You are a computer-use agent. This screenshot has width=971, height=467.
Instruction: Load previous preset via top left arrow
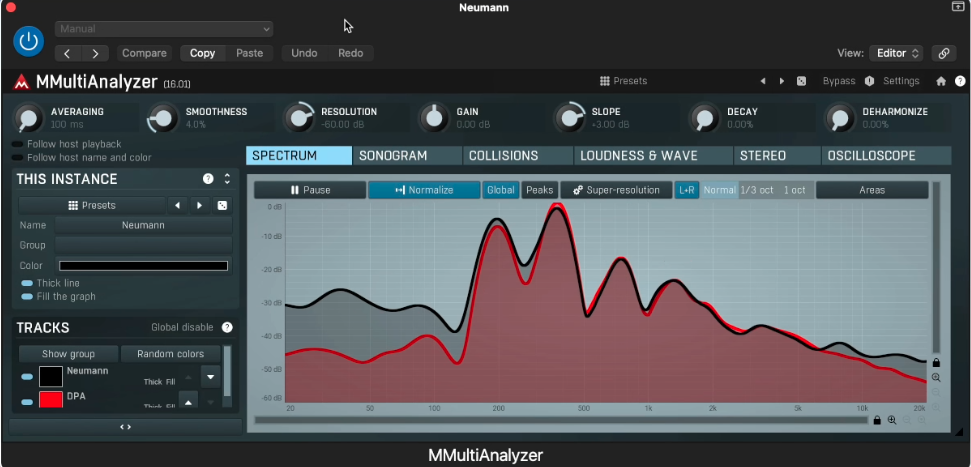point(763,81)
